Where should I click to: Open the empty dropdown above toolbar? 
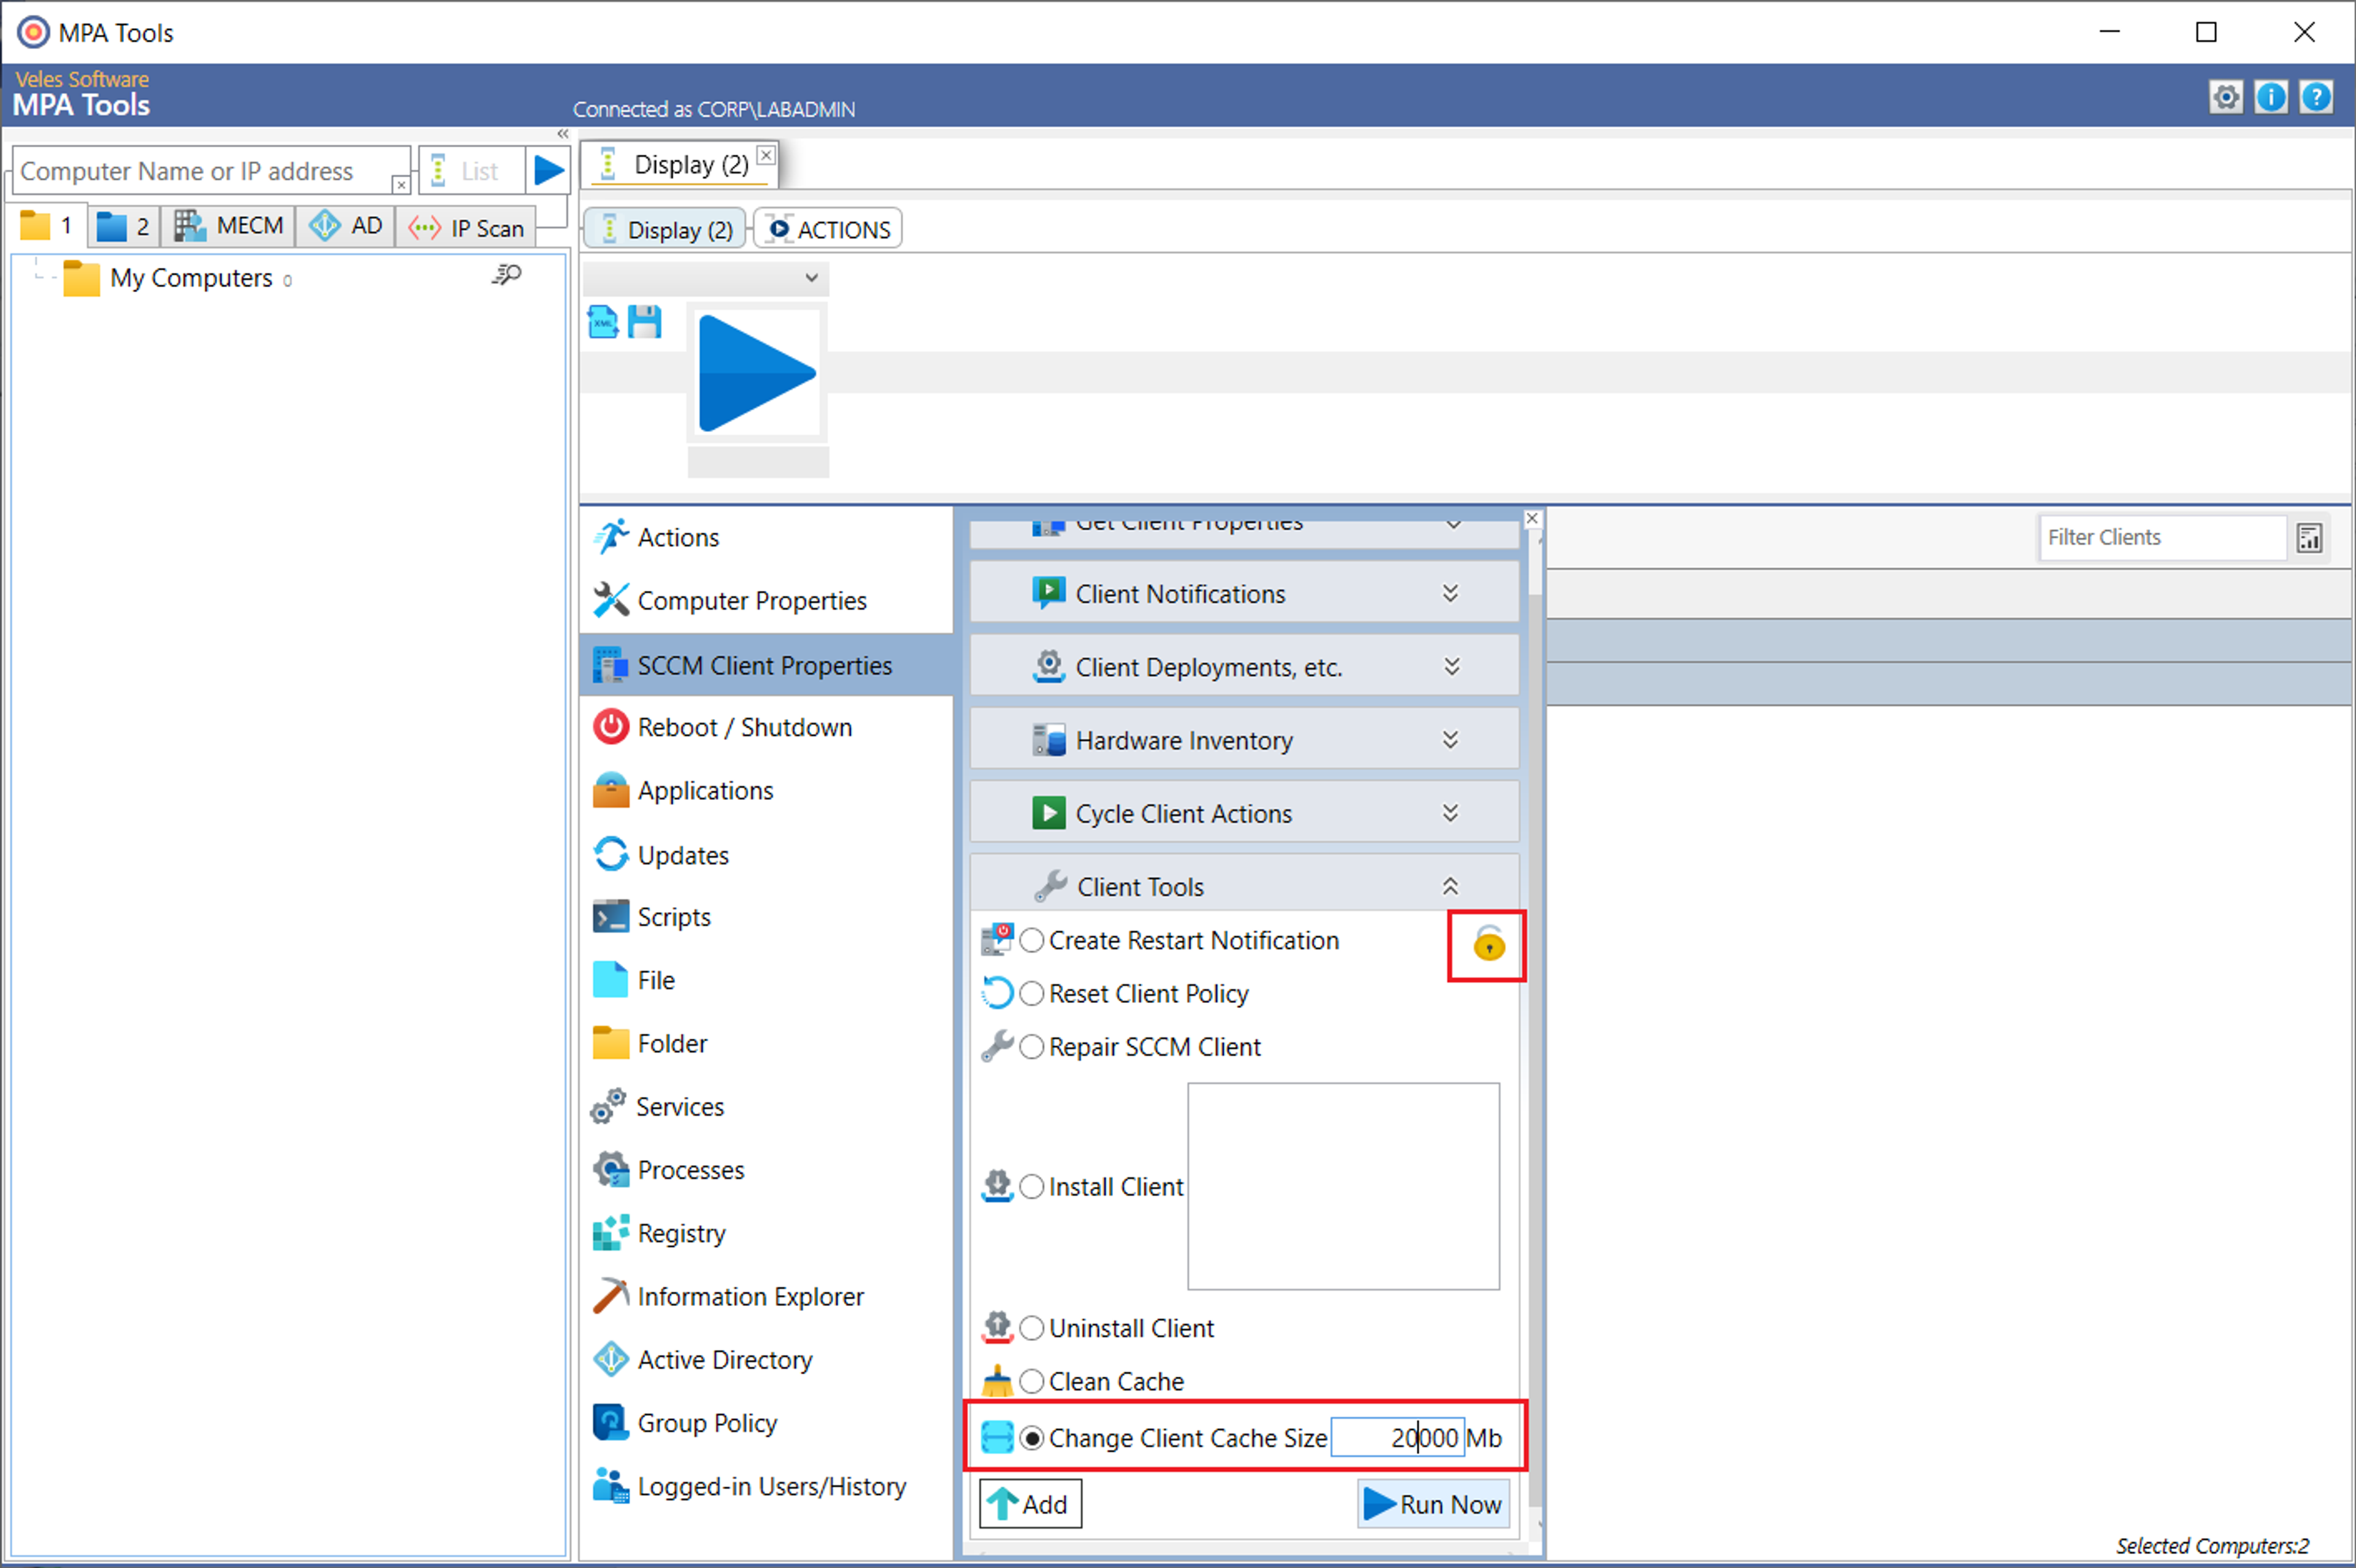pos(705,278)
